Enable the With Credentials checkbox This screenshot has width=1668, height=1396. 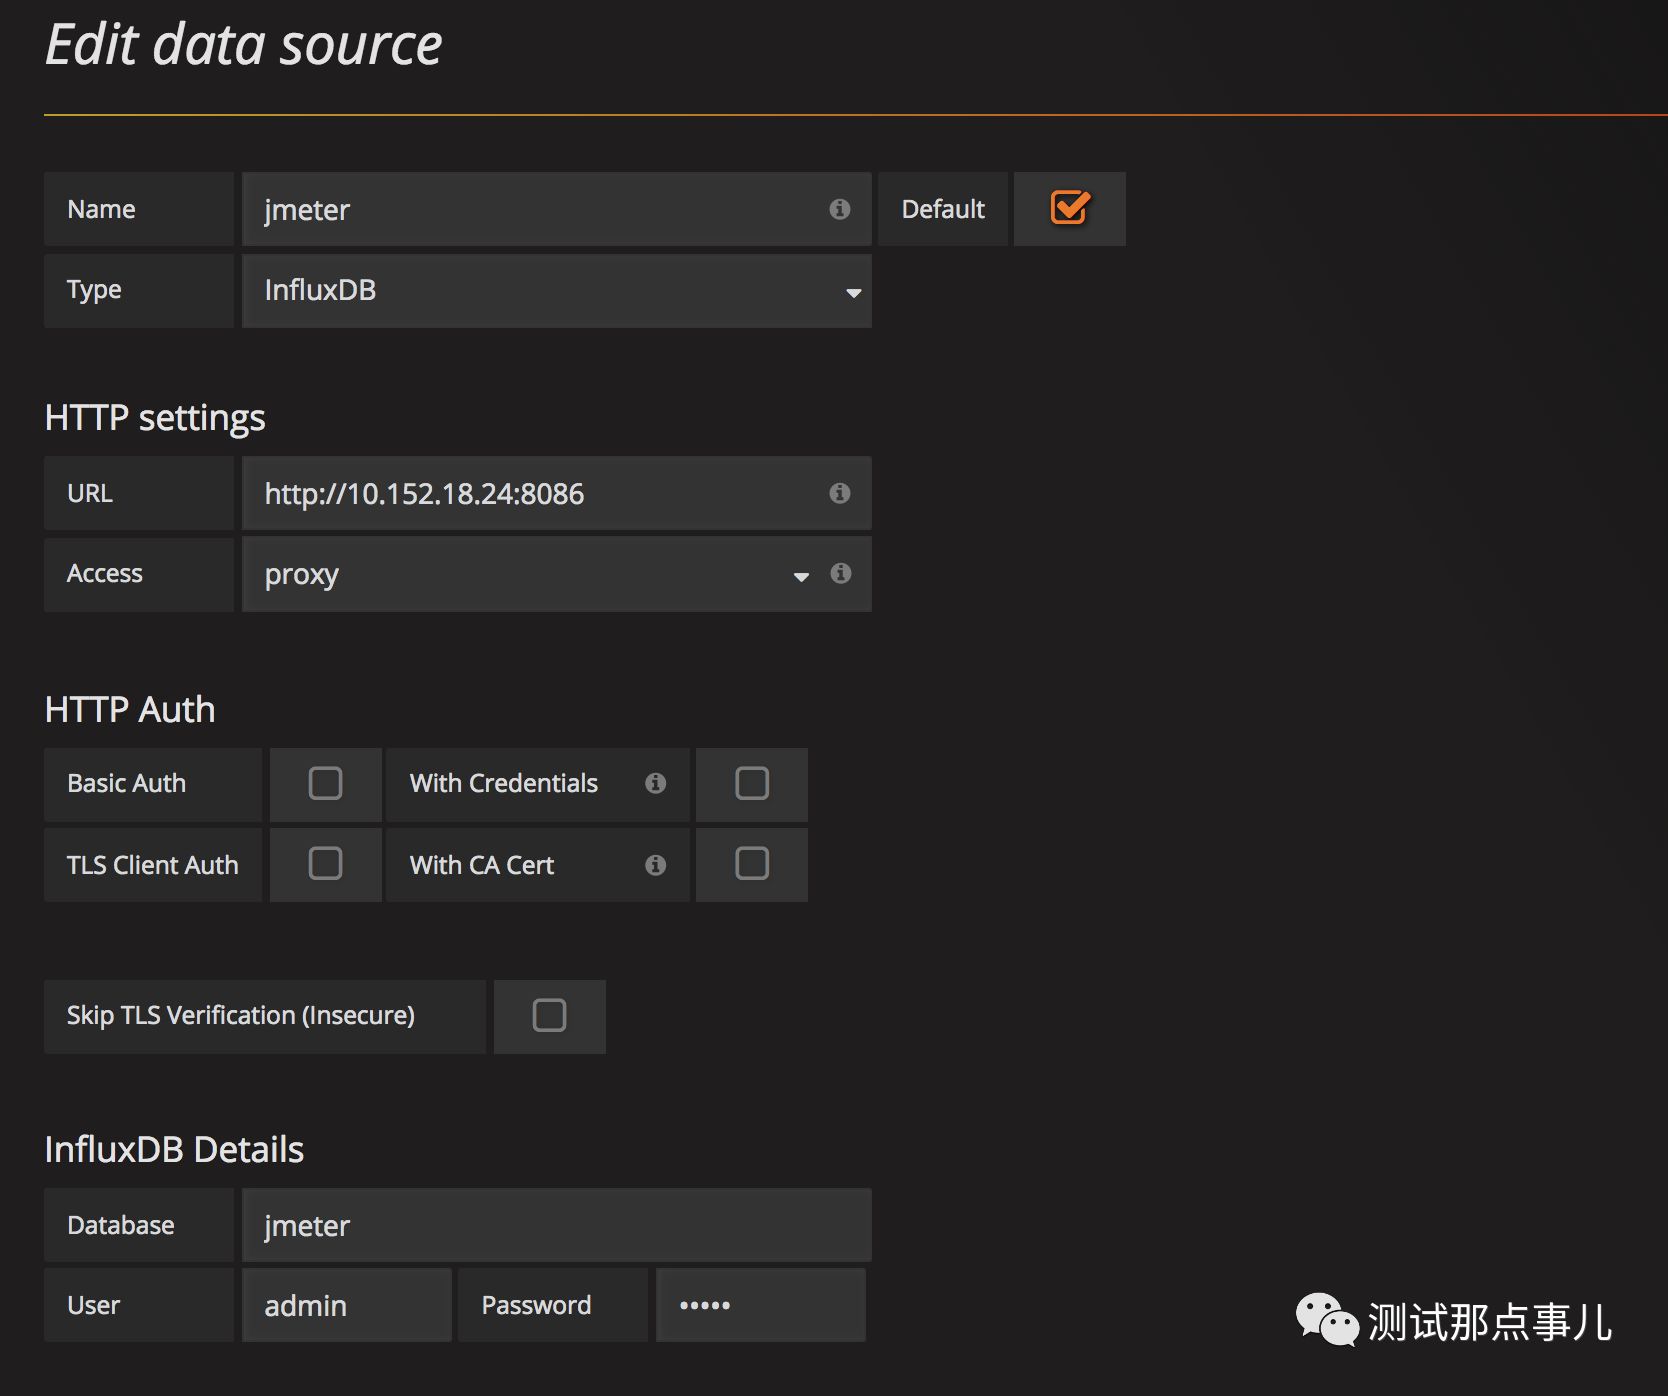tap(752, 783)
